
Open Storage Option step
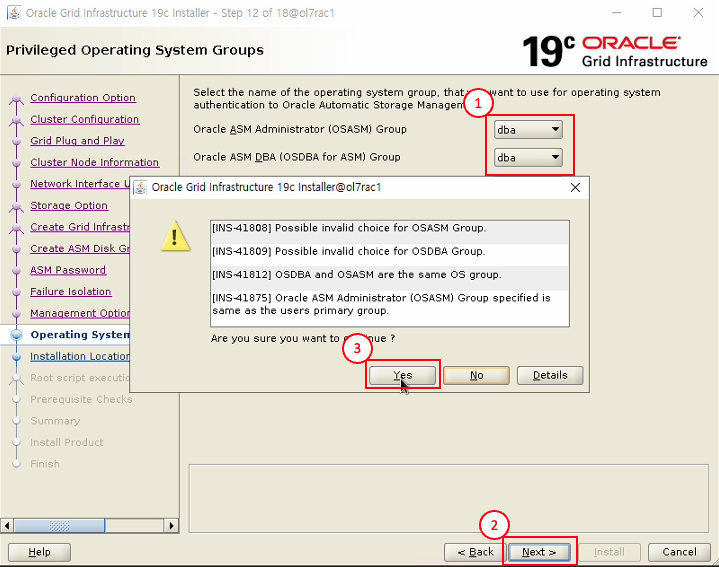(x=69, y=205)
